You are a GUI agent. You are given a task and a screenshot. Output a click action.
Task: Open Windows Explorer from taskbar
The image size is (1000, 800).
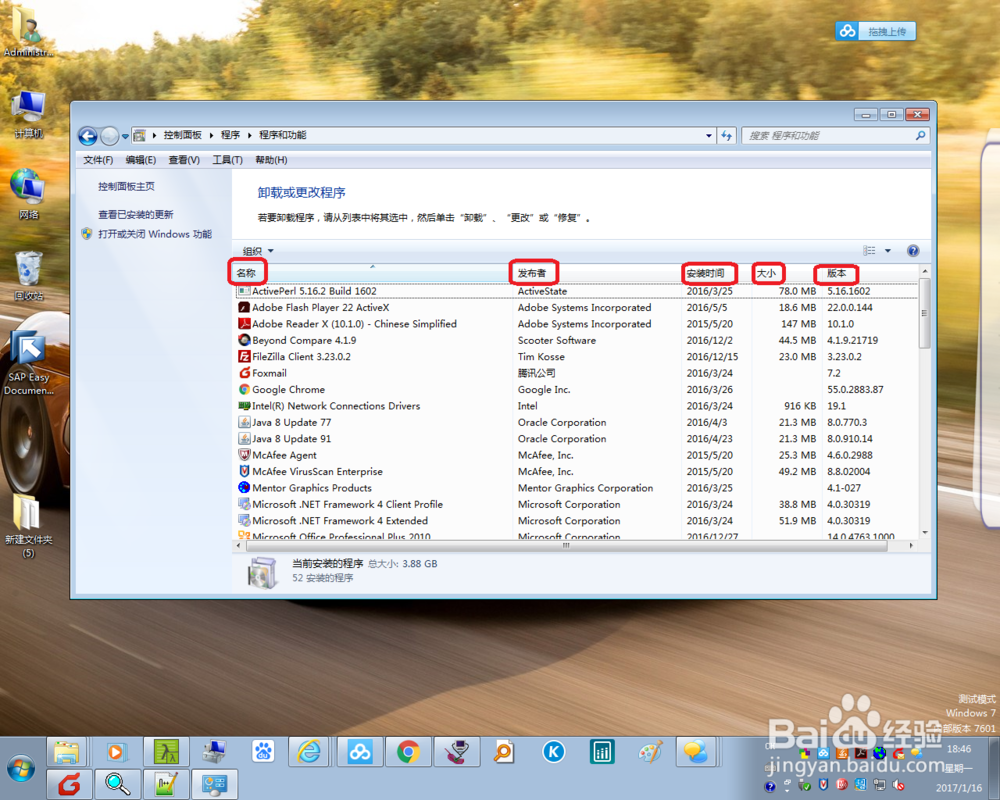[67, 753]
